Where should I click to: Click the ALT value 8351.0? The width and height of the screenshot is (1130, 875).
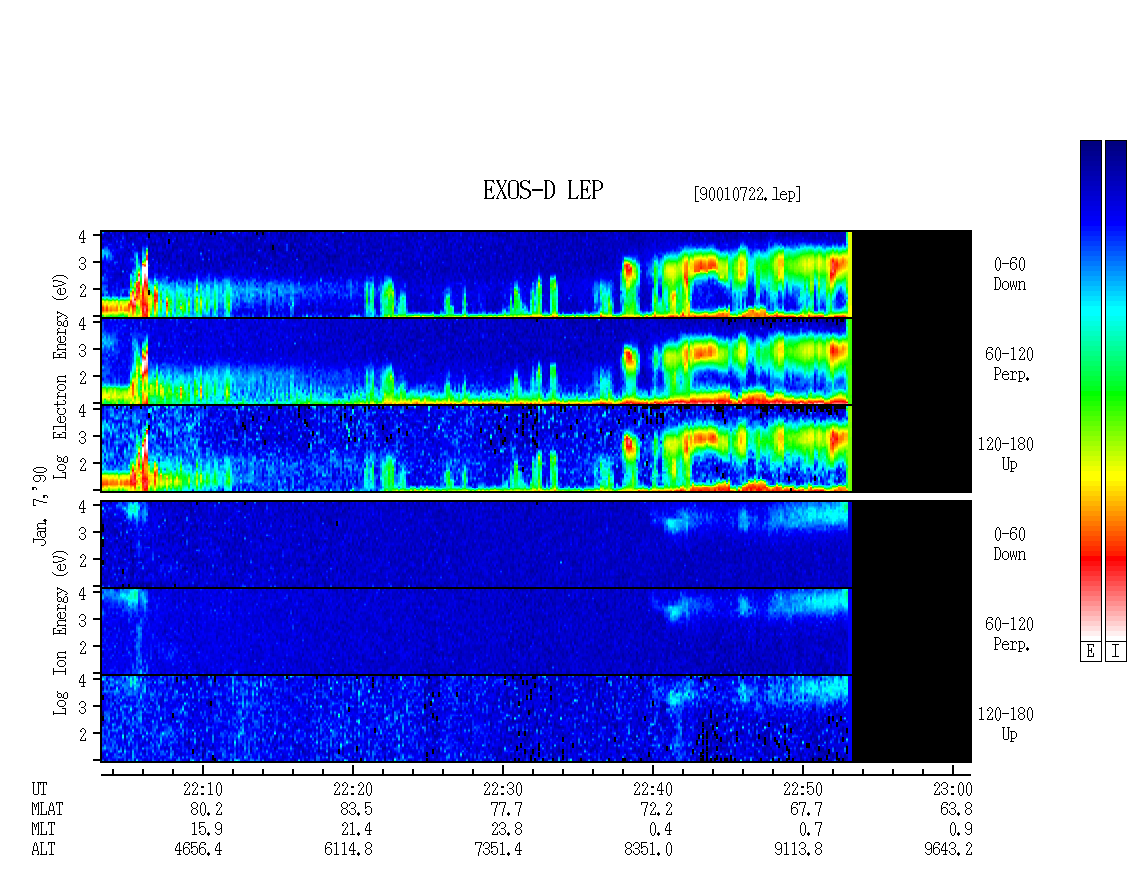pos(648,850)
